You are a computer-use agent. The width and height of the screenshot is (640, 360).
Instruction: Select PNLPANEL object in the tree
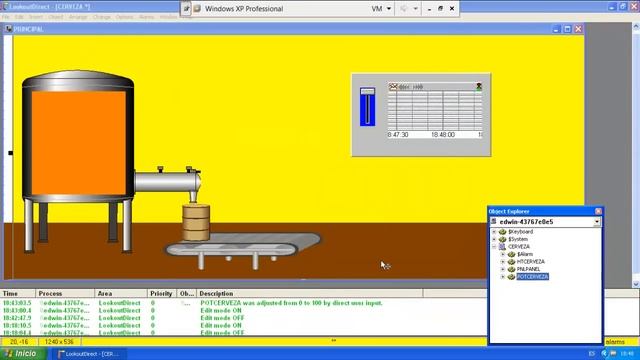(x=528, y=269)
